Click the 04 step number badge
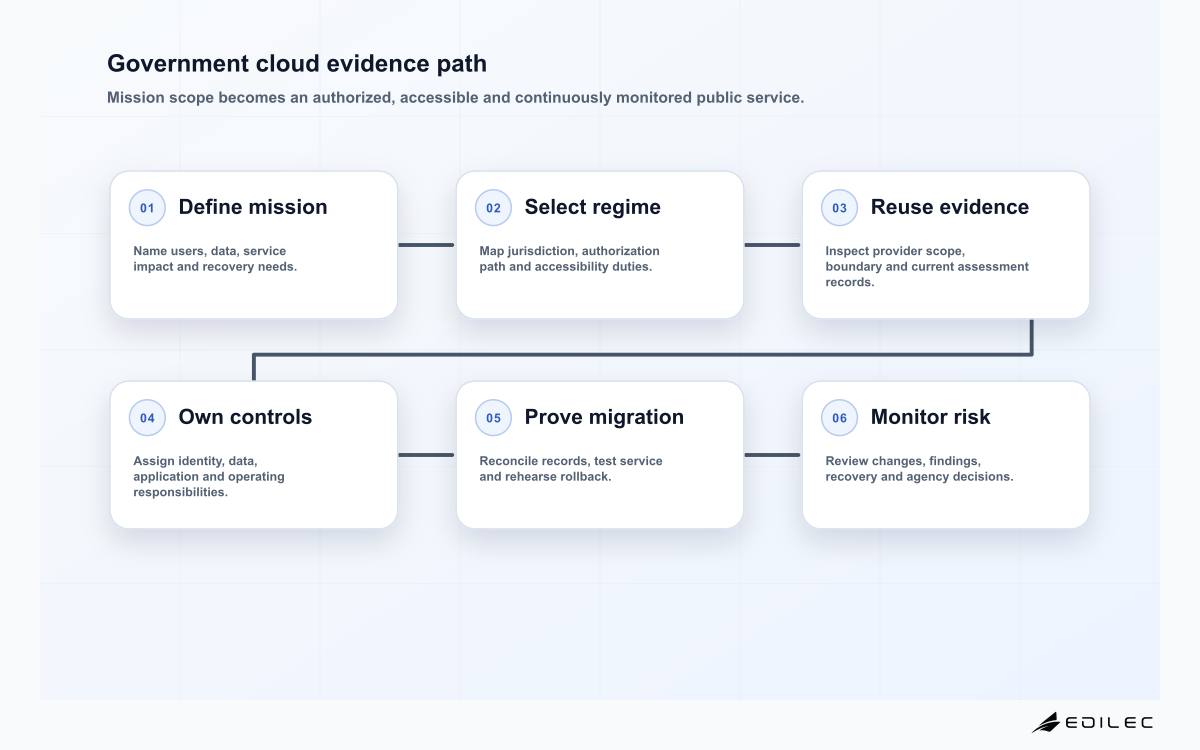Viewport: 1200px width, 750px height. point(147,418)
